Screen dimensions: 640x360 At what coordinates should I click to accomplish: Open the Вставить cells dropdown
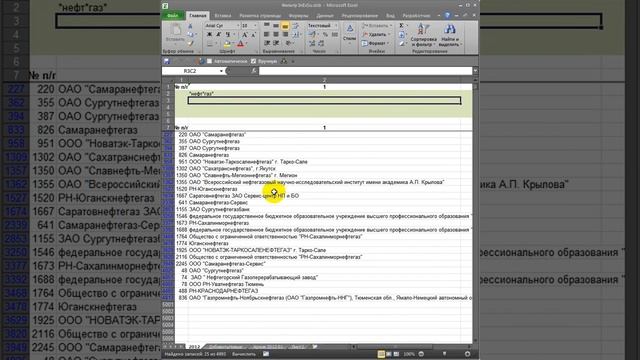(x=377, y=26)
